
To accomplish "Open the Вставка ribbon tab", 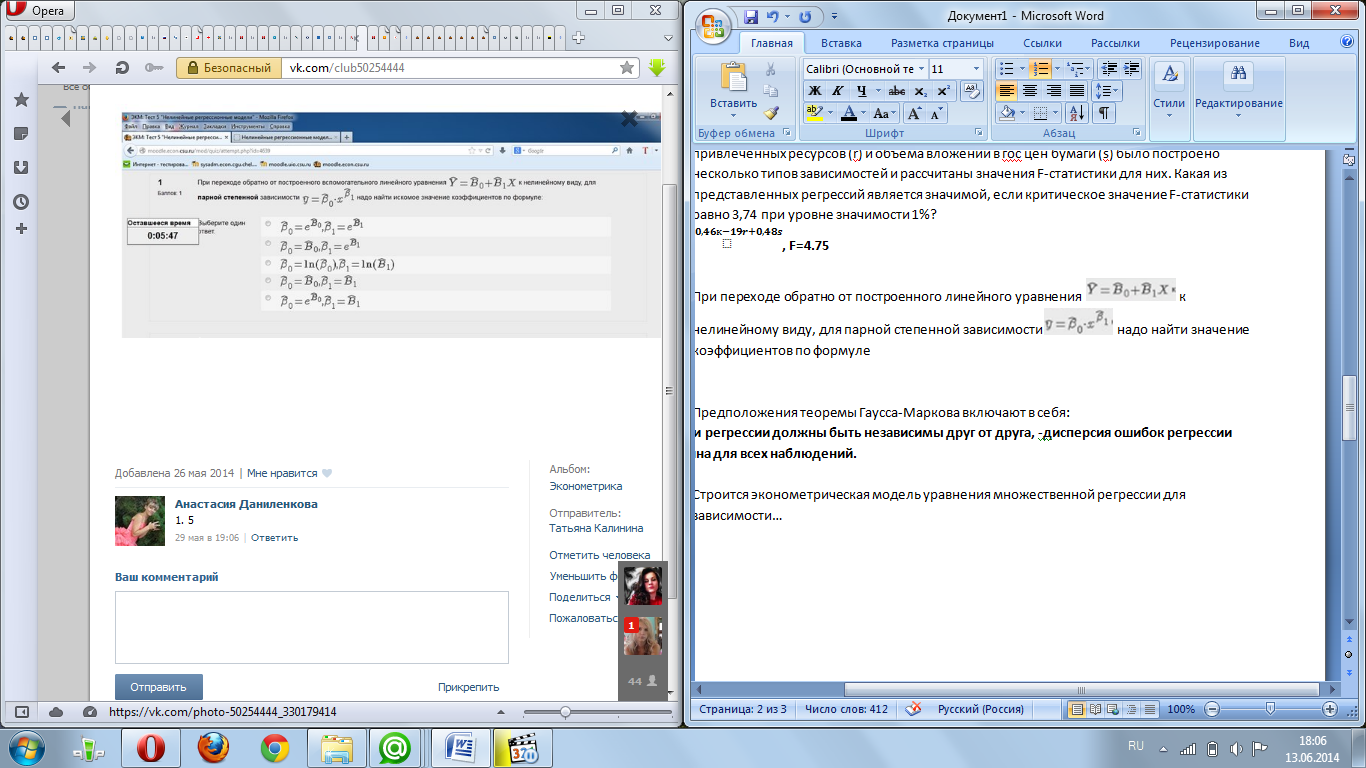I will (x=841, y=43).
